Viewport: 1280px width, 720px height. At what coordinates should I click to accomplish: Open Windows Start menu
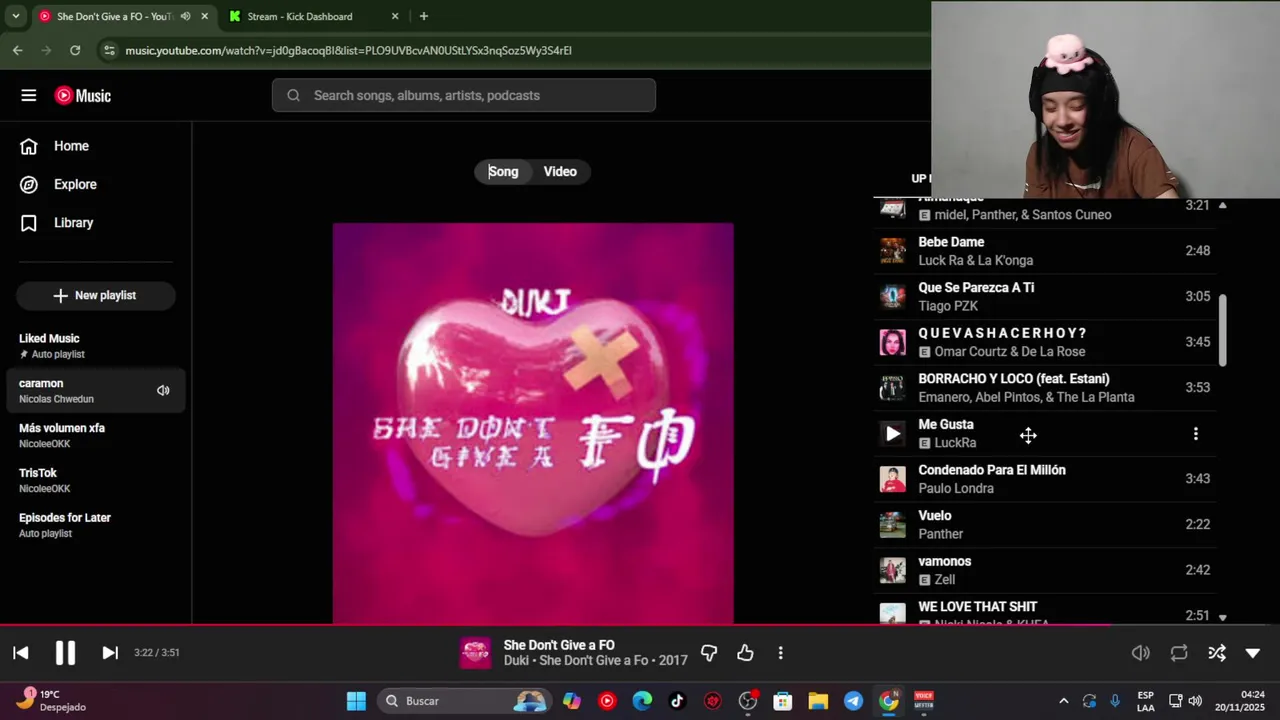point(356,701)
